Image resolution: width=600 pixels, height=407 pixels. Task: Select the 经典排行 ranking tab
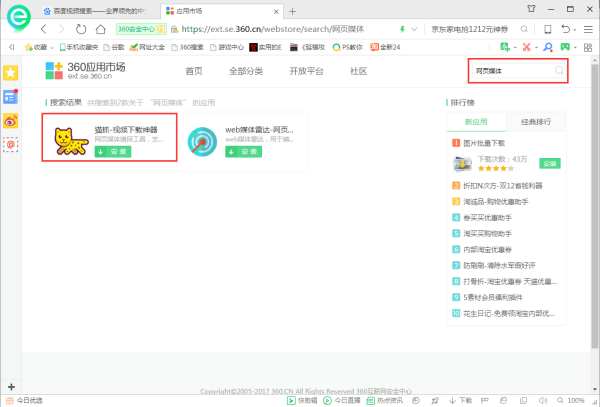point(536,122)
